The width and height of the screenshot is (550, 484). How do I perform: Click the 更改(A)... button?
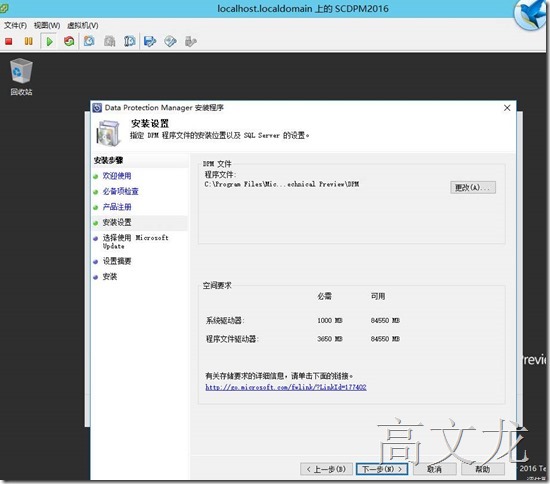(x=473, y=188)
